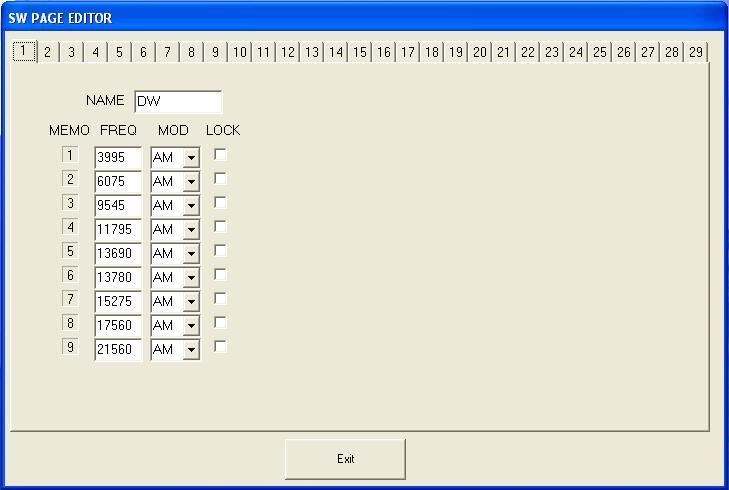The image size is (729, 490).
Task: Expand the MOD combo box for 11795
Action: (x=191, y=230)
